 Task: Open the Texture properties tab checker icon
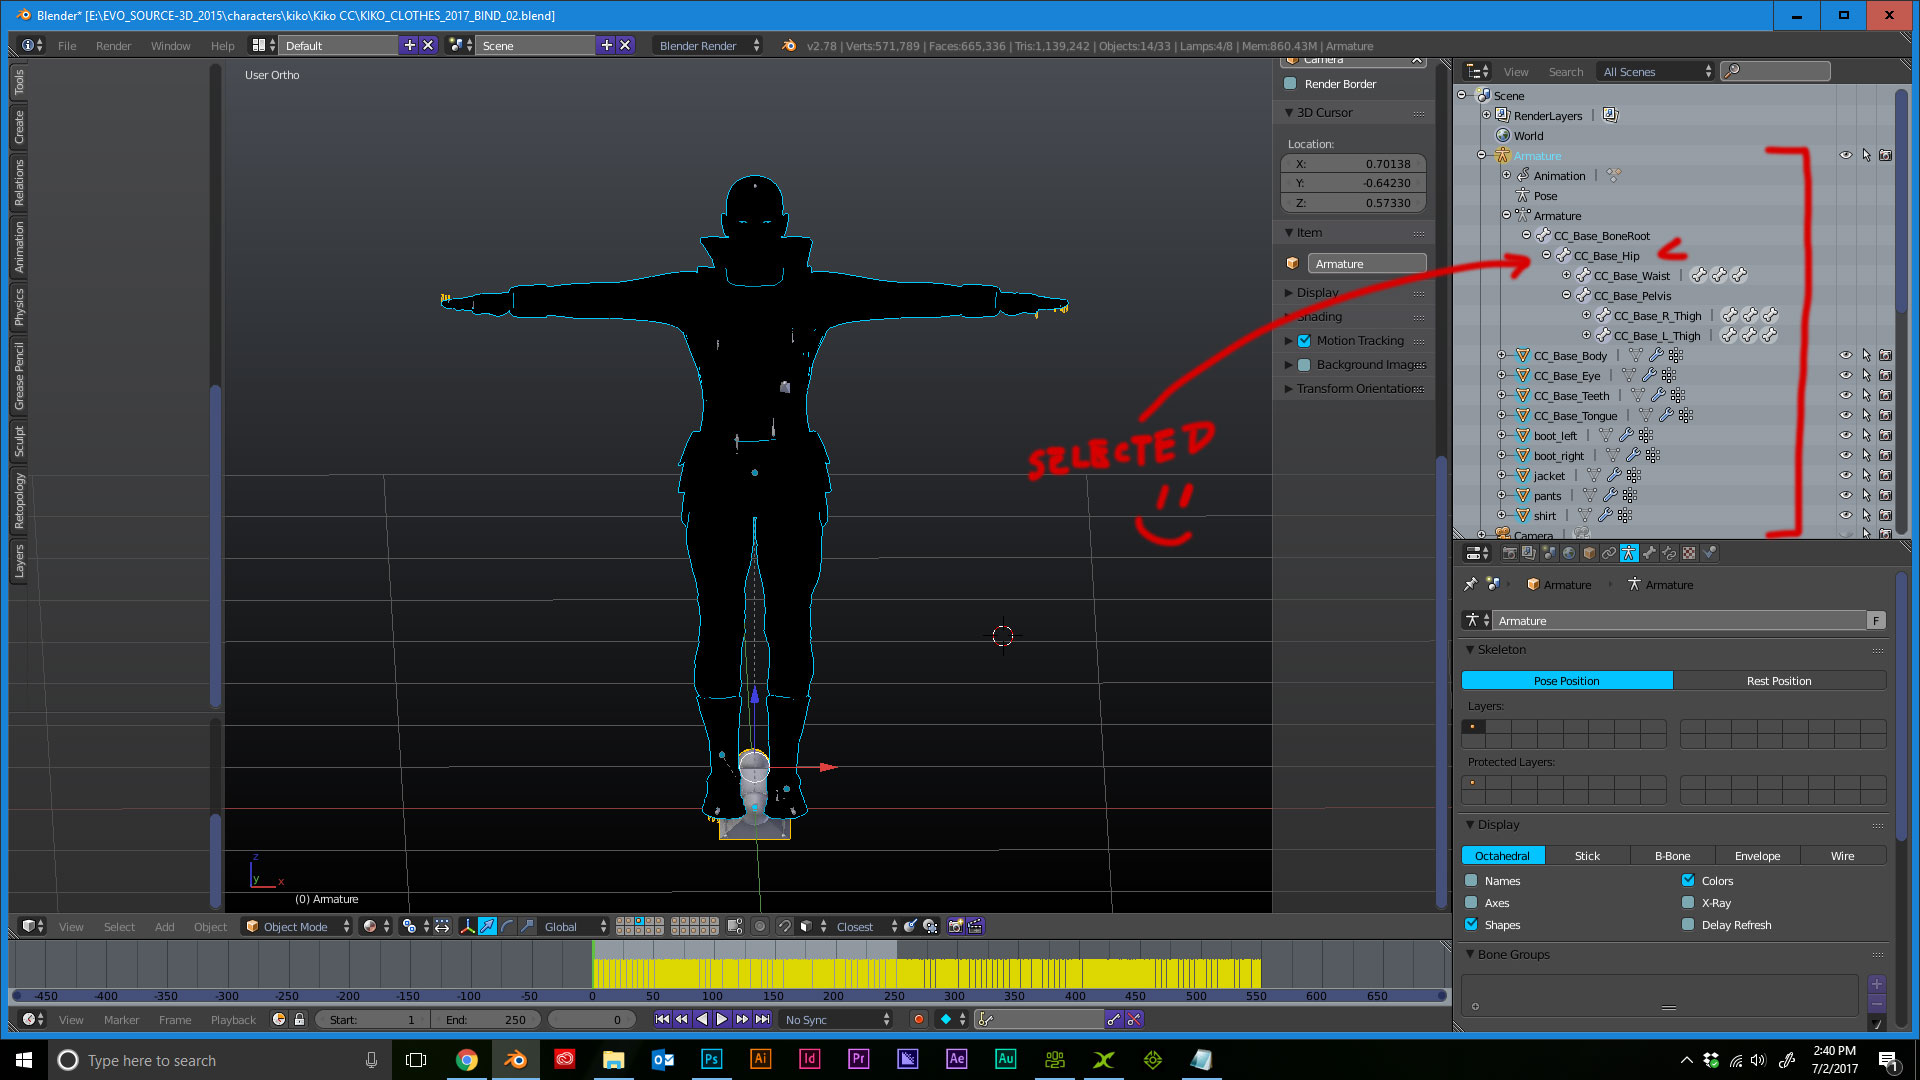click(x=1689, y=553)
